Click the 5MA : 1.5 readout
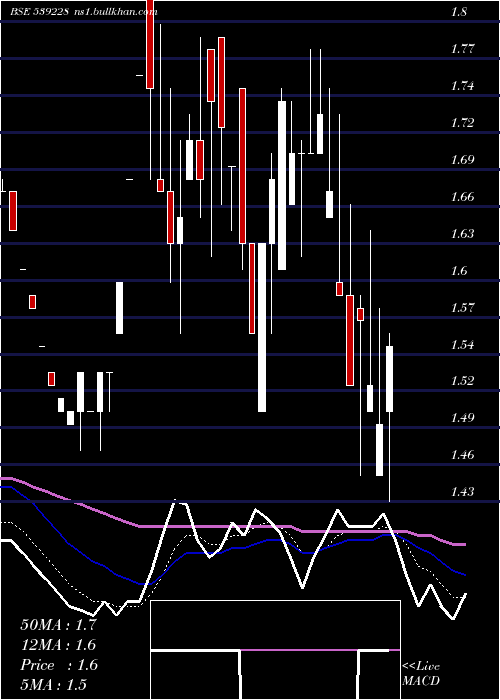The image size is (500, 700). tap(54, 684)
